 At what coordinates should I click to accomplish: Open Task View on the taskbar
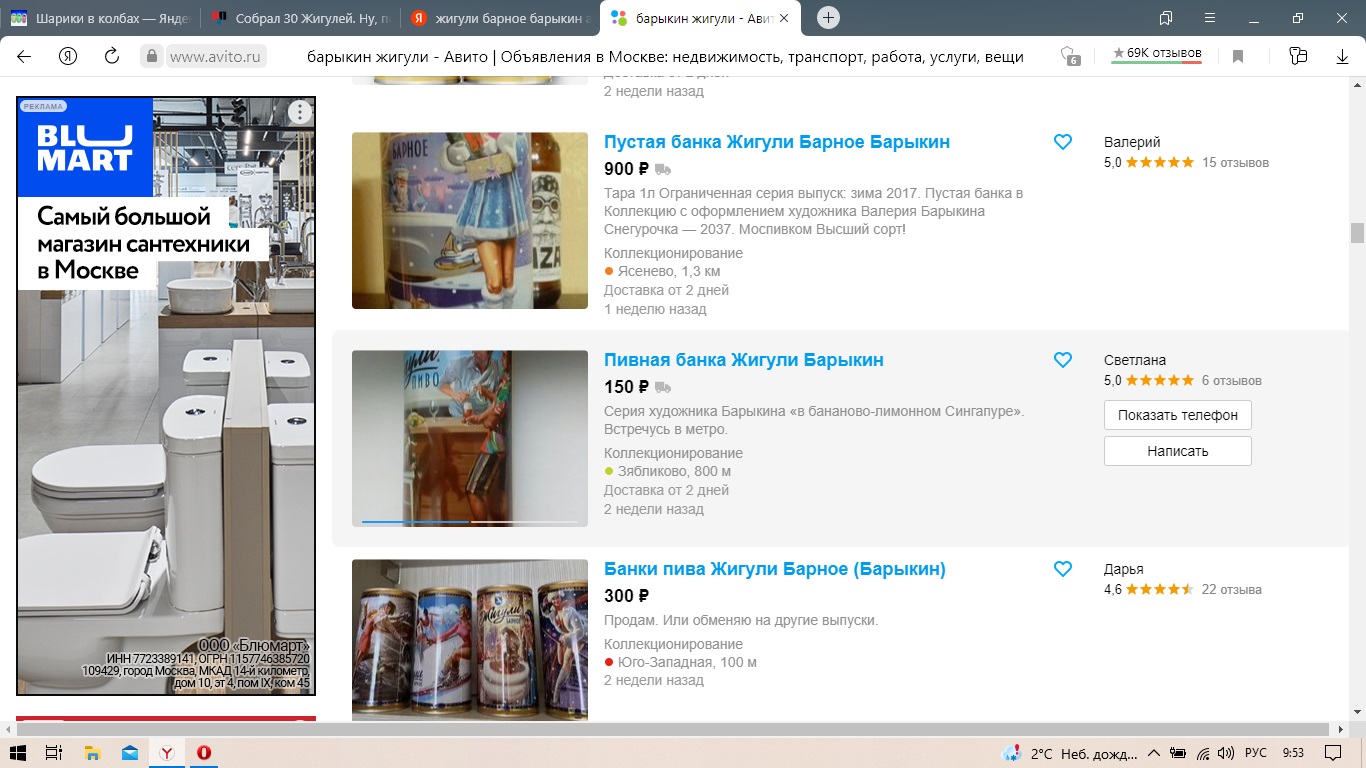coord(54,753)
